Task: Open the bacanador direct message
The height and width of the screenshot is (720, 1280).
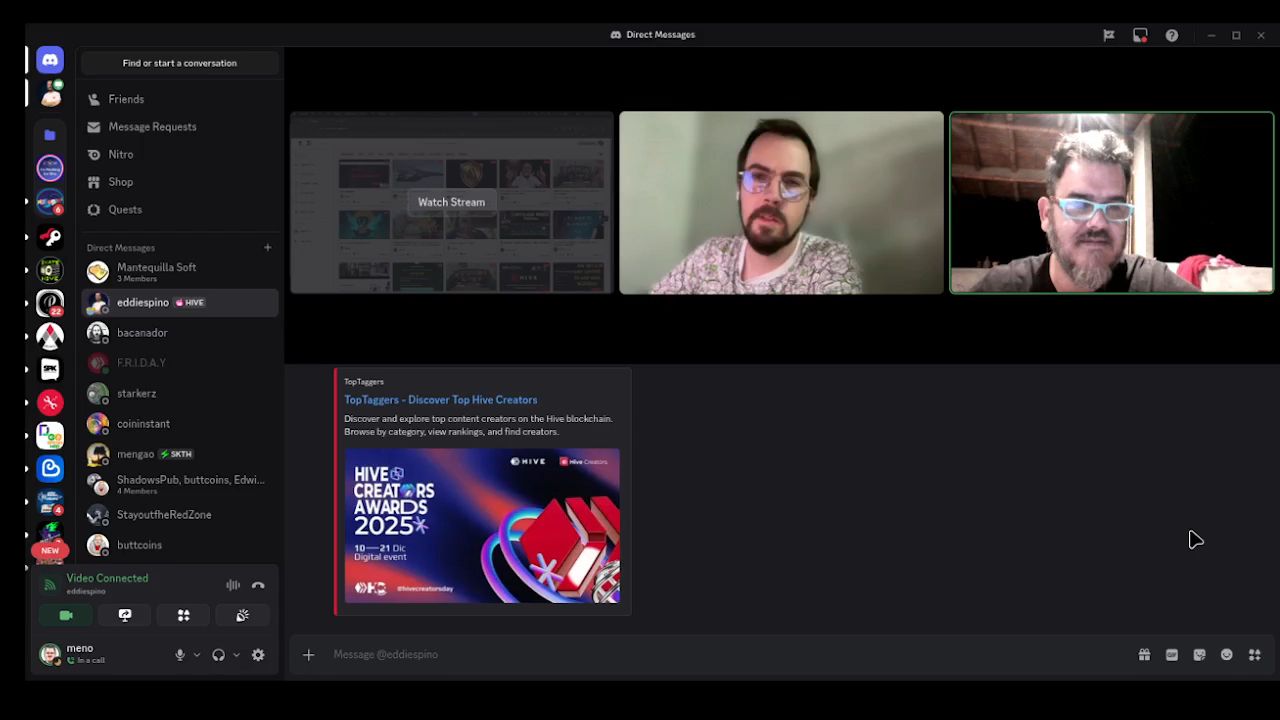Action: pyautogui.click(x=180, y=332)
